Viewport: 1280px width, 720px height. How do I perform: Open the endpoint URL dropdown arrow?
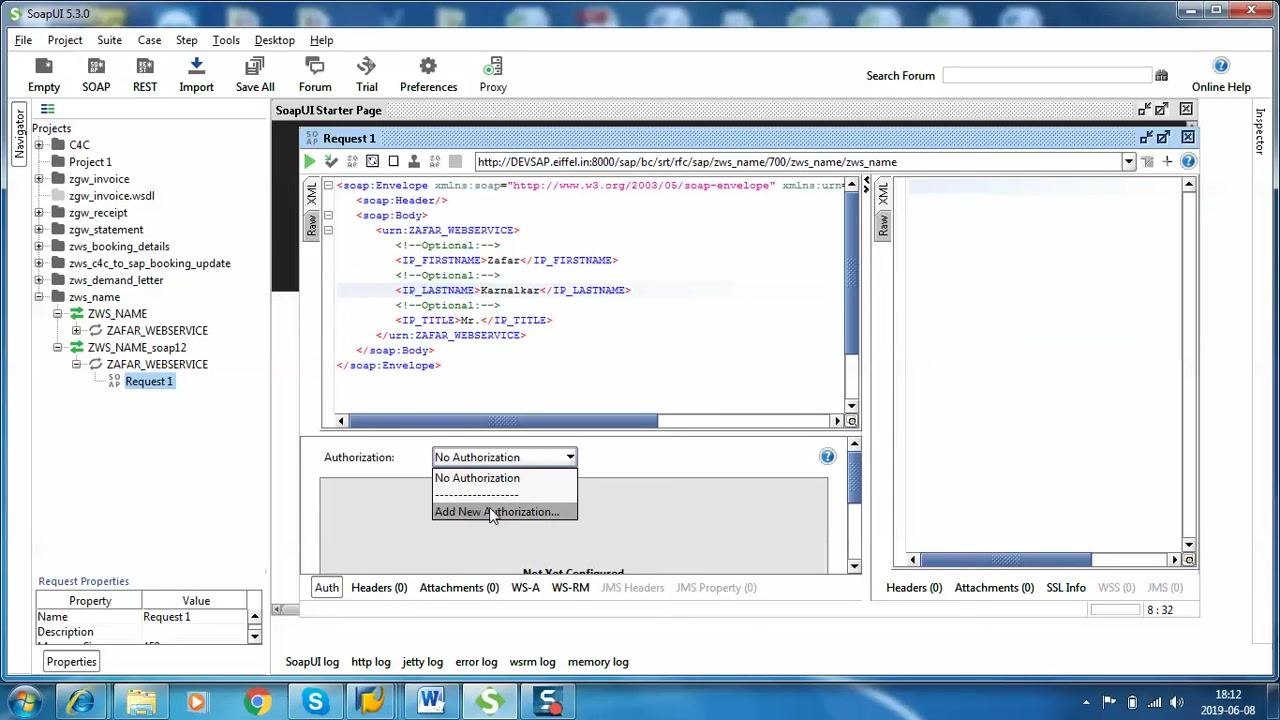click(1129, 162)
